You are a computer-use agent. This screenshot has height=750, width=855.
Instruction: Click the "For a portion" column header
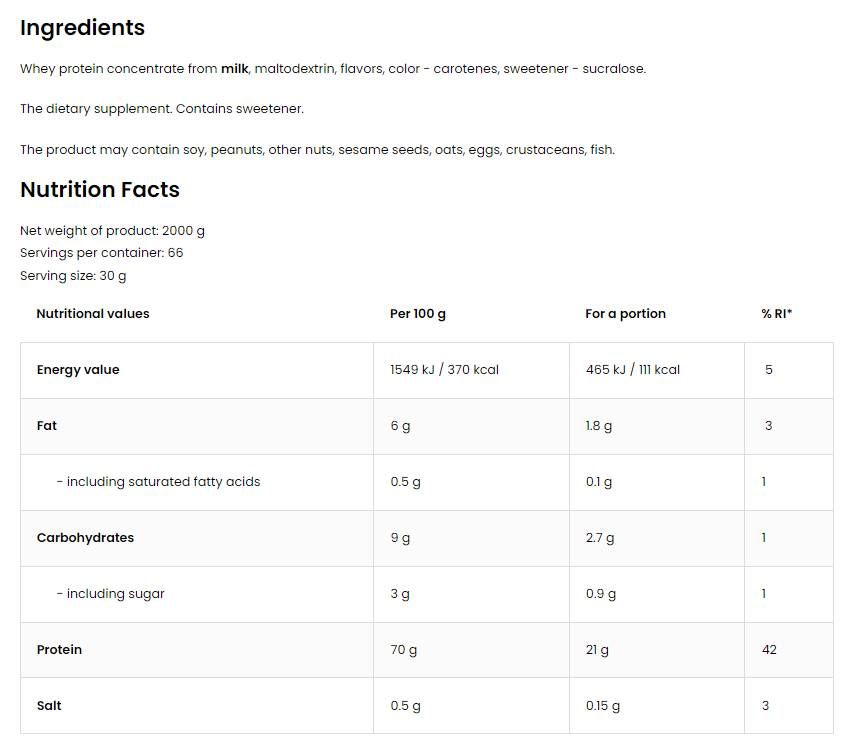[625, 314]
